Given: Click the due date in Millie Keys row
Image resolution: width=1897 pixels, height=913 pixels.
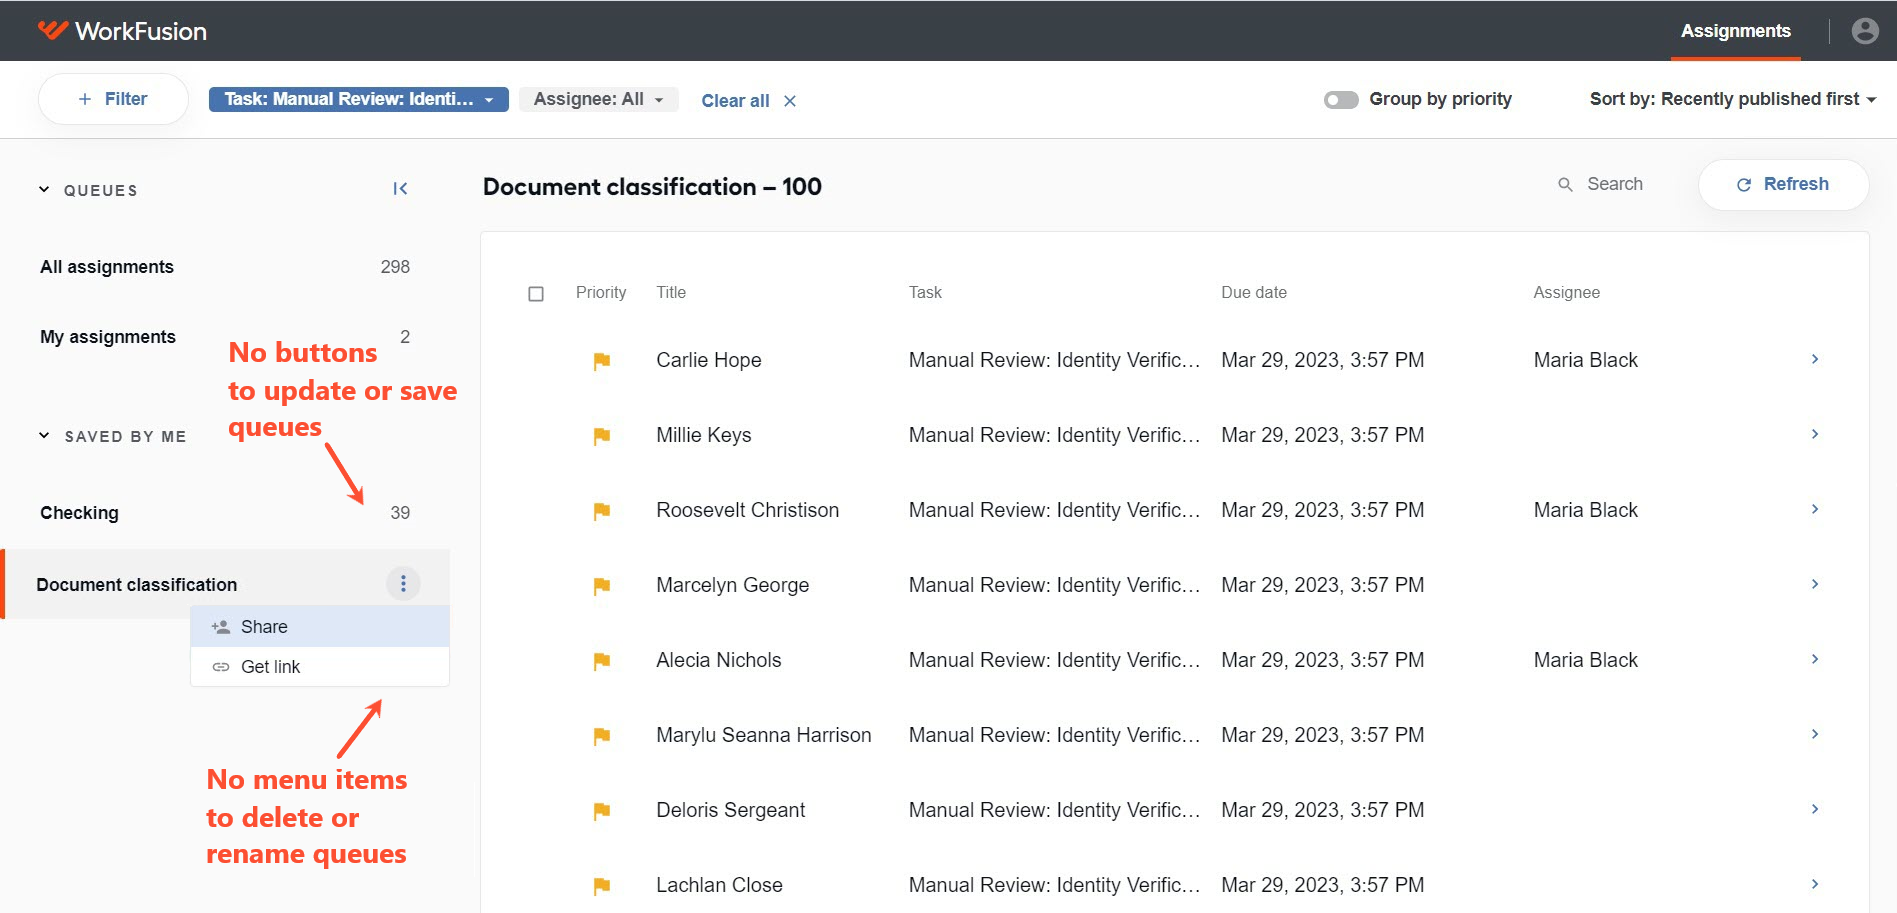Looking at the screenshot, I should click(1323, 435).
